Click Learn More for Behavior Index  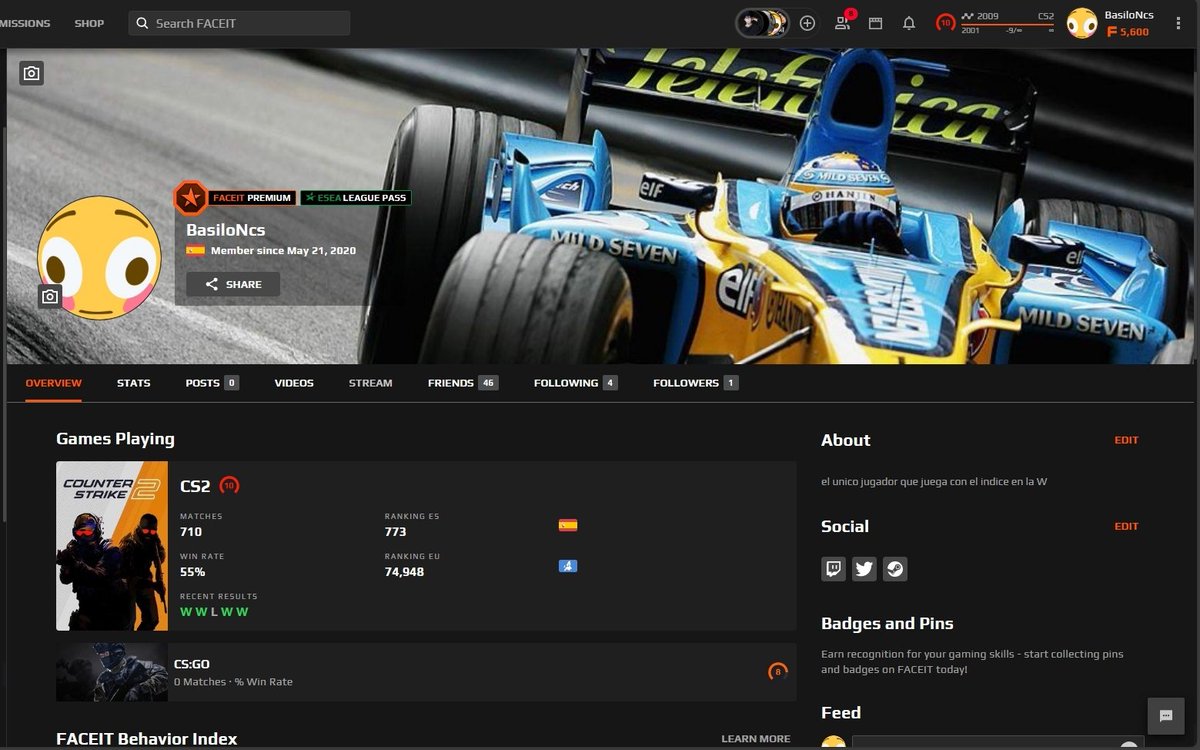tap(756, 739)
